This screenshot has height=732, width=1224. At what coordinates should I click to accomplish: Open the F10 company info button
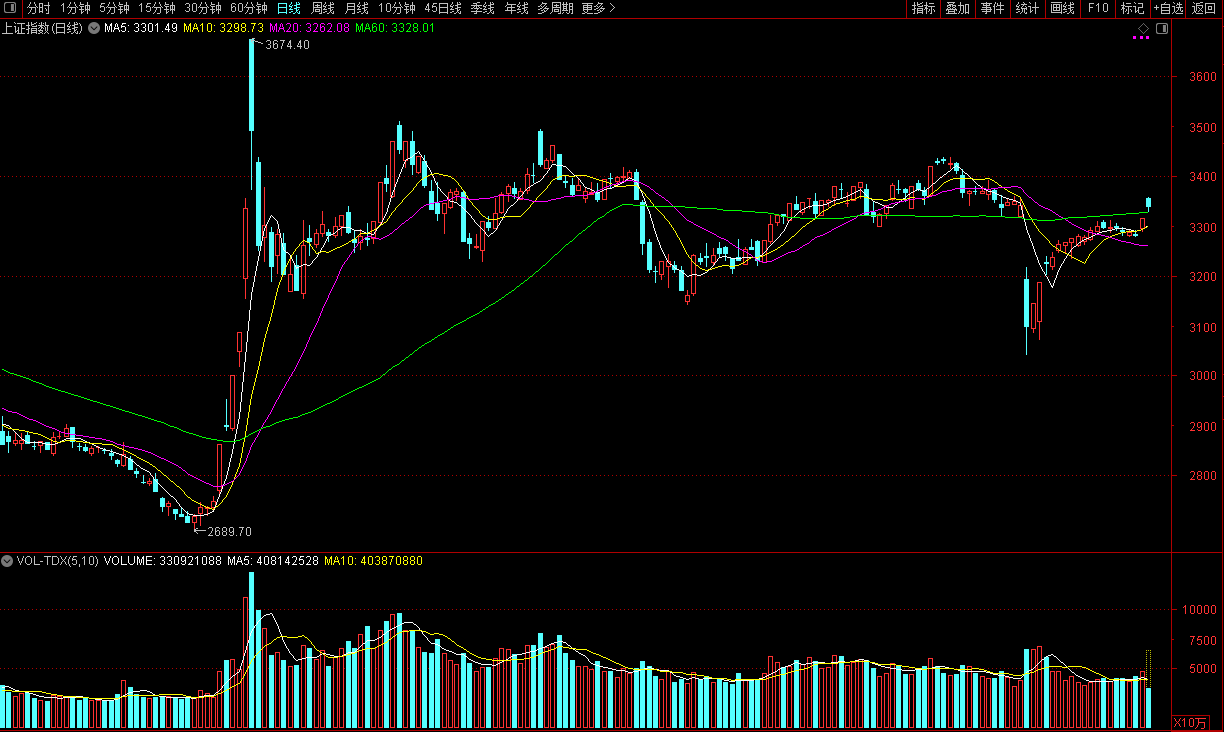[1098, 8]
